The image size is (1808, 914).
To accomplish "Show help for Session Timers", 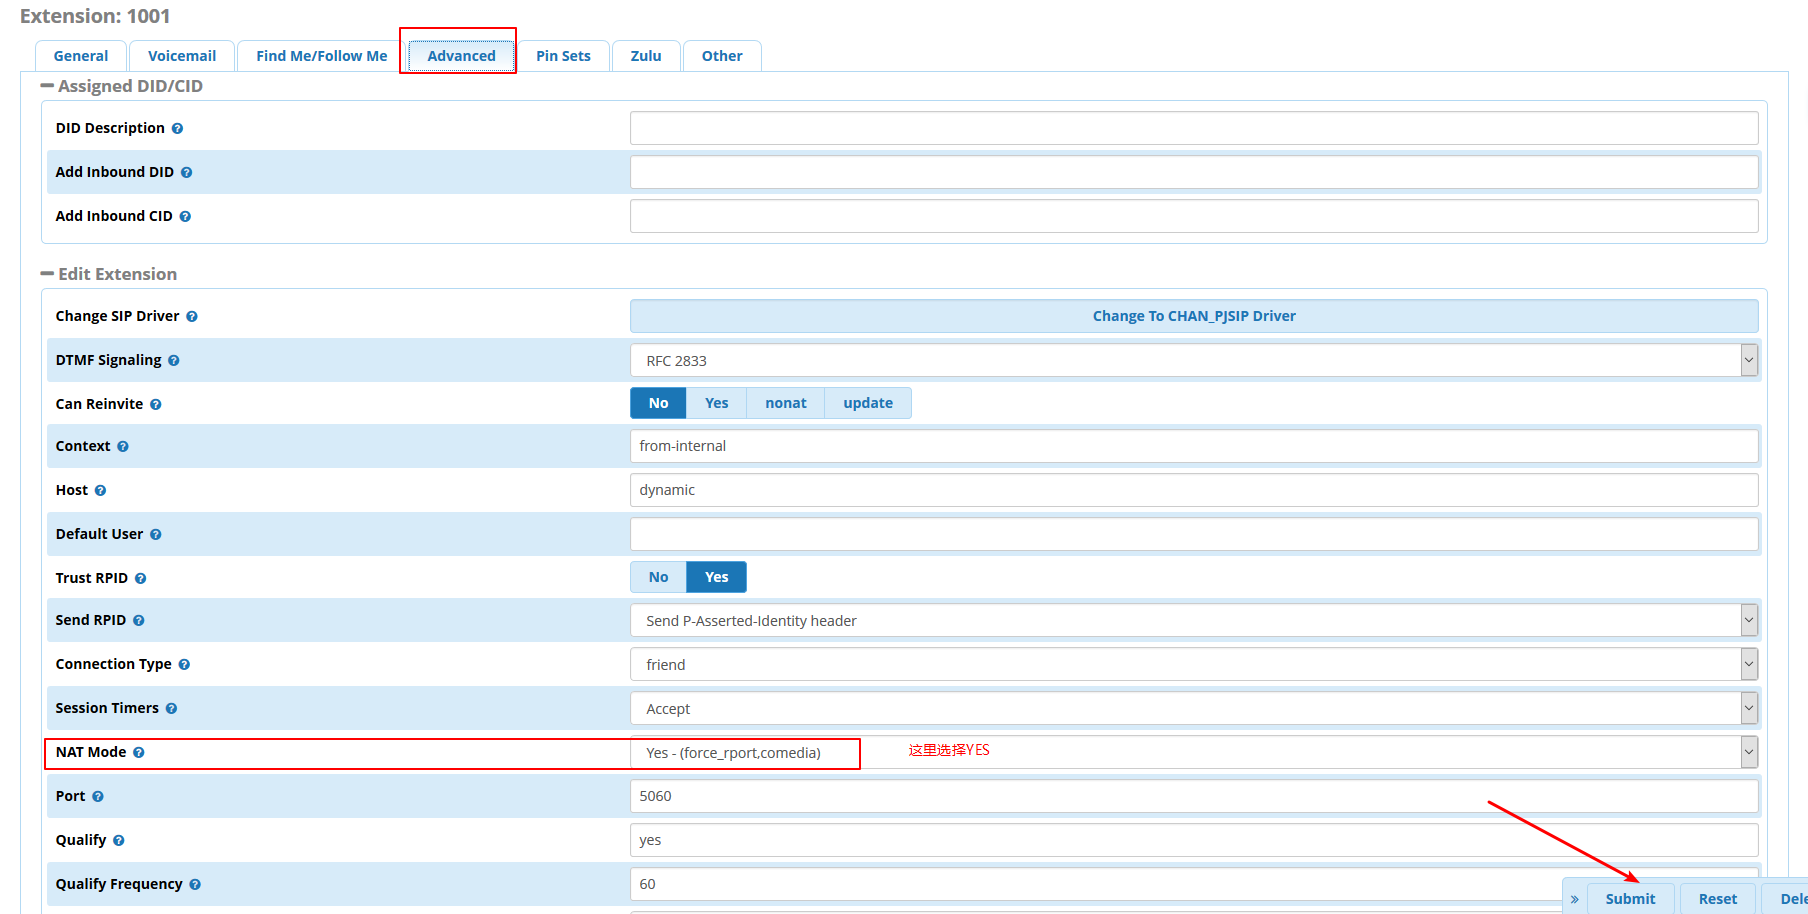I will pyautogui.click(x=171, y=709).
